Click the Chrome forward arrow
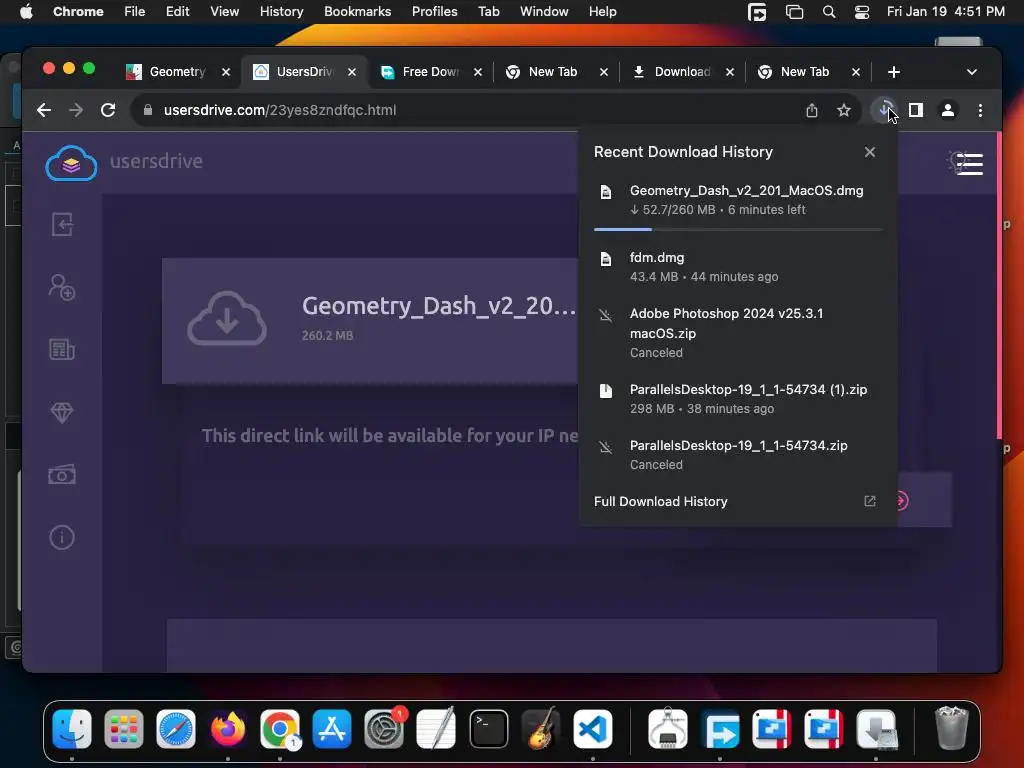Image resolution: width=1024 pixels, height=768 pixels. (x=76, y=110)
